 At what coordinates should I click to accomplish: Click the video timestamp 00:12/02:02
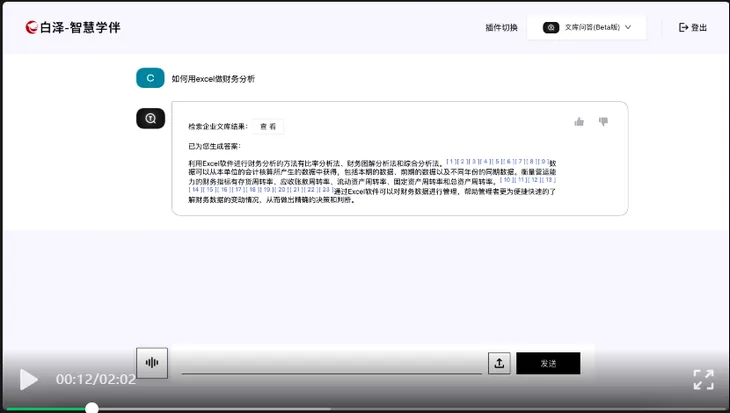pyautogui.click(x=96, y=379)
